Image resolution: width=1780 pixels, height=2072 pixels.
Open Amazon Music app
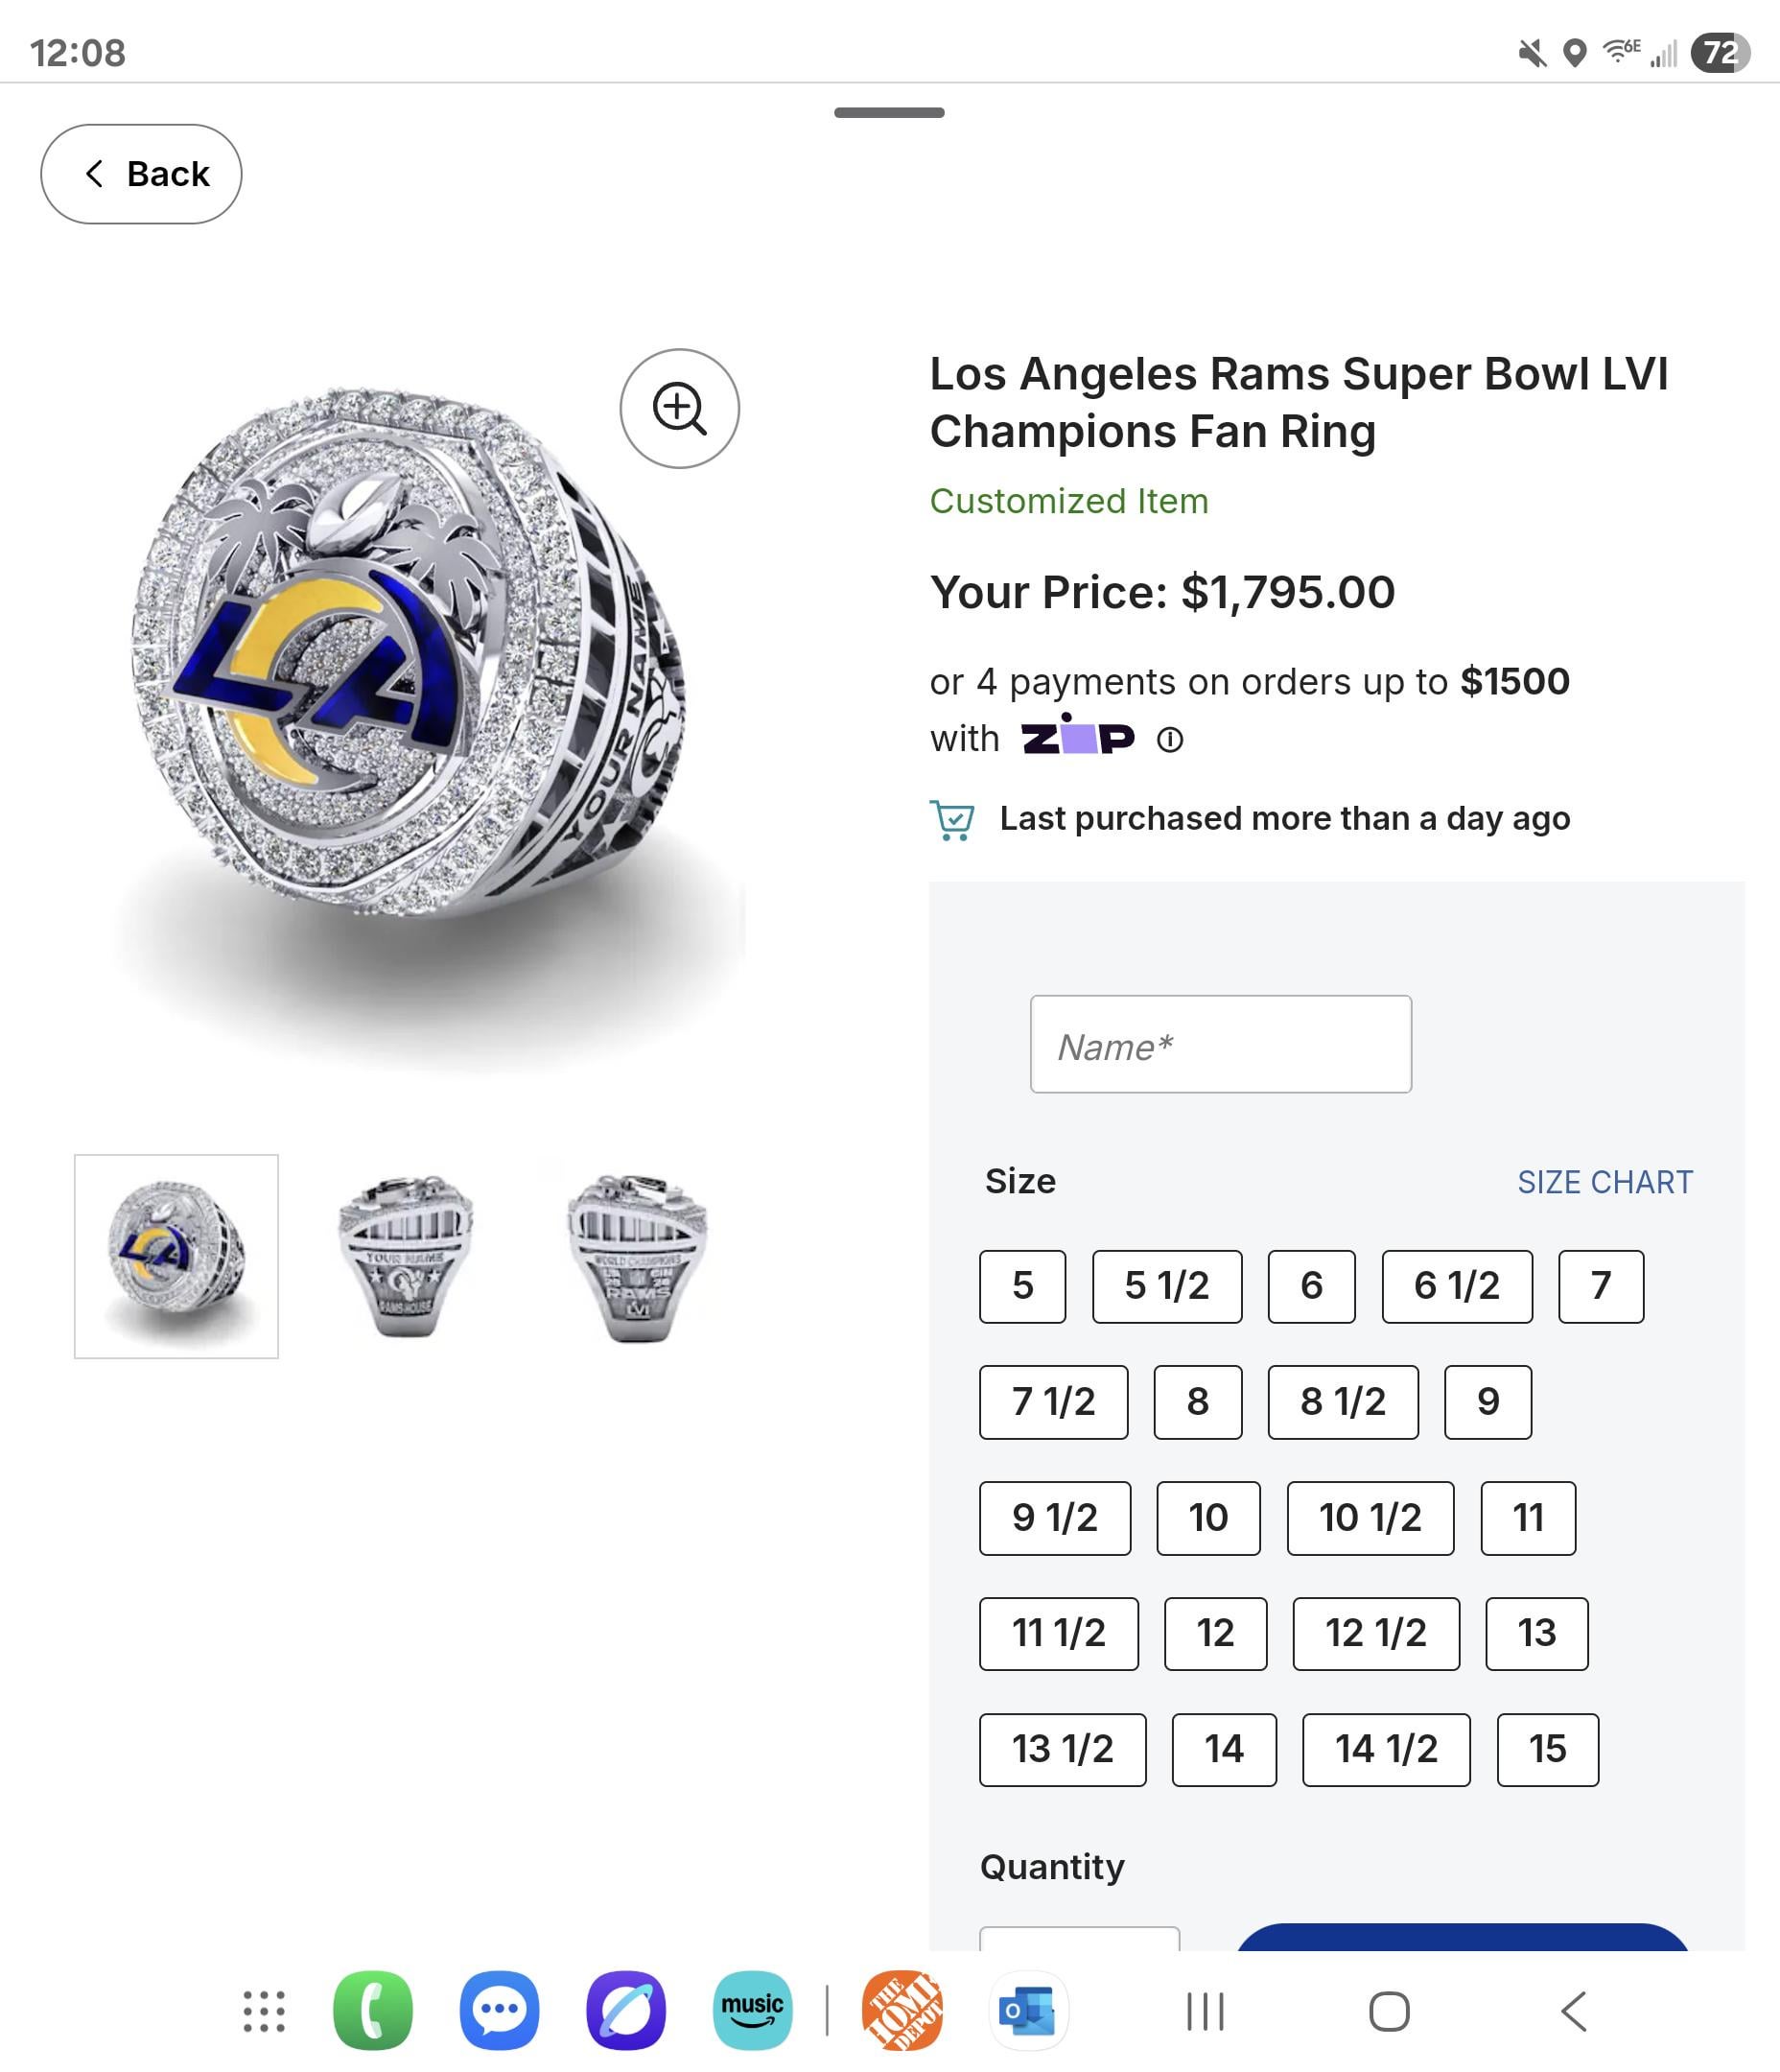[752, 2010]
